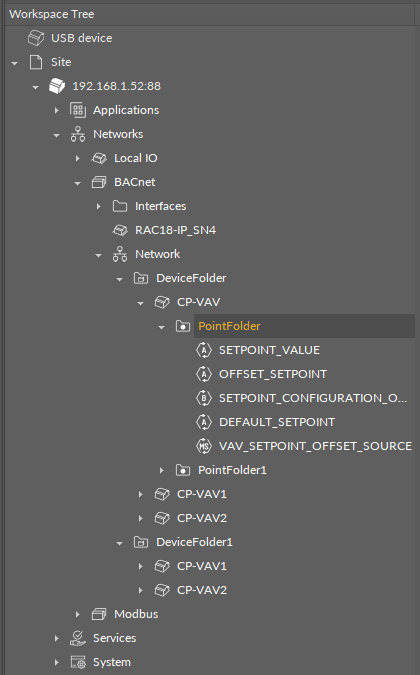Expand the PointFolder1 node

(x=162, y=470)
